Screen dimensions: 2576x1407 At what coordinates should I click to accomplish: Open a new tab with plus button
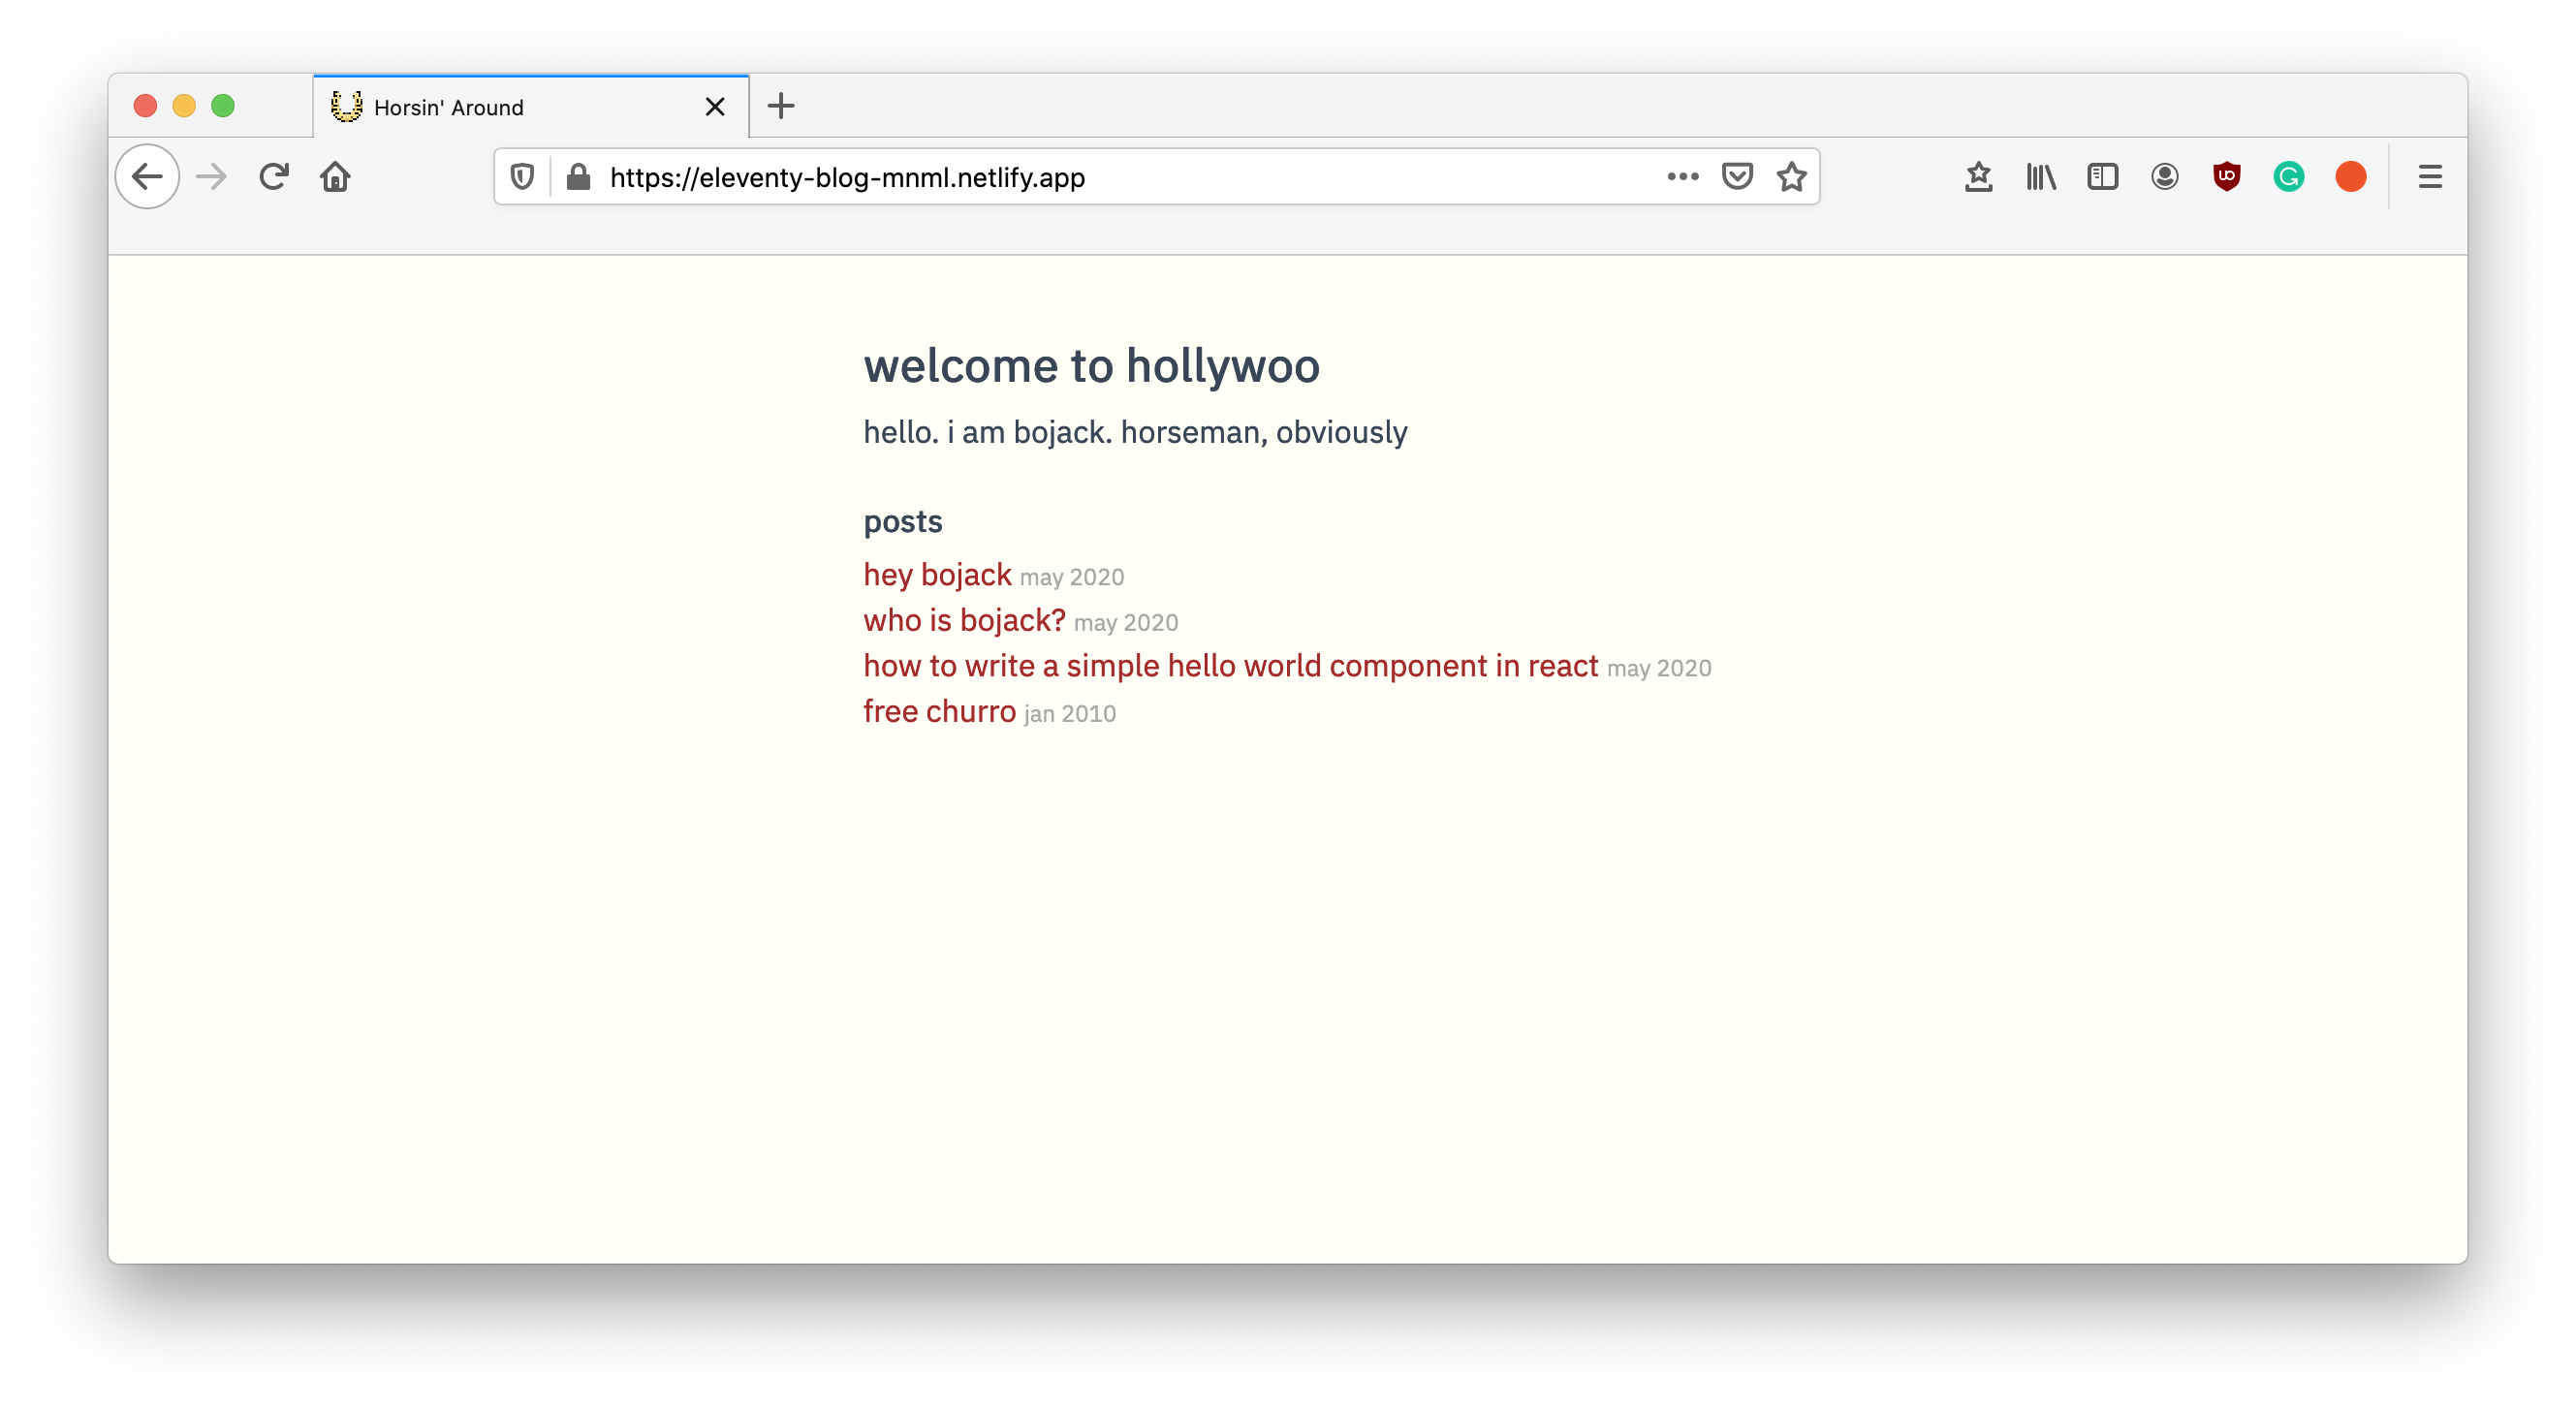[781, 106]
